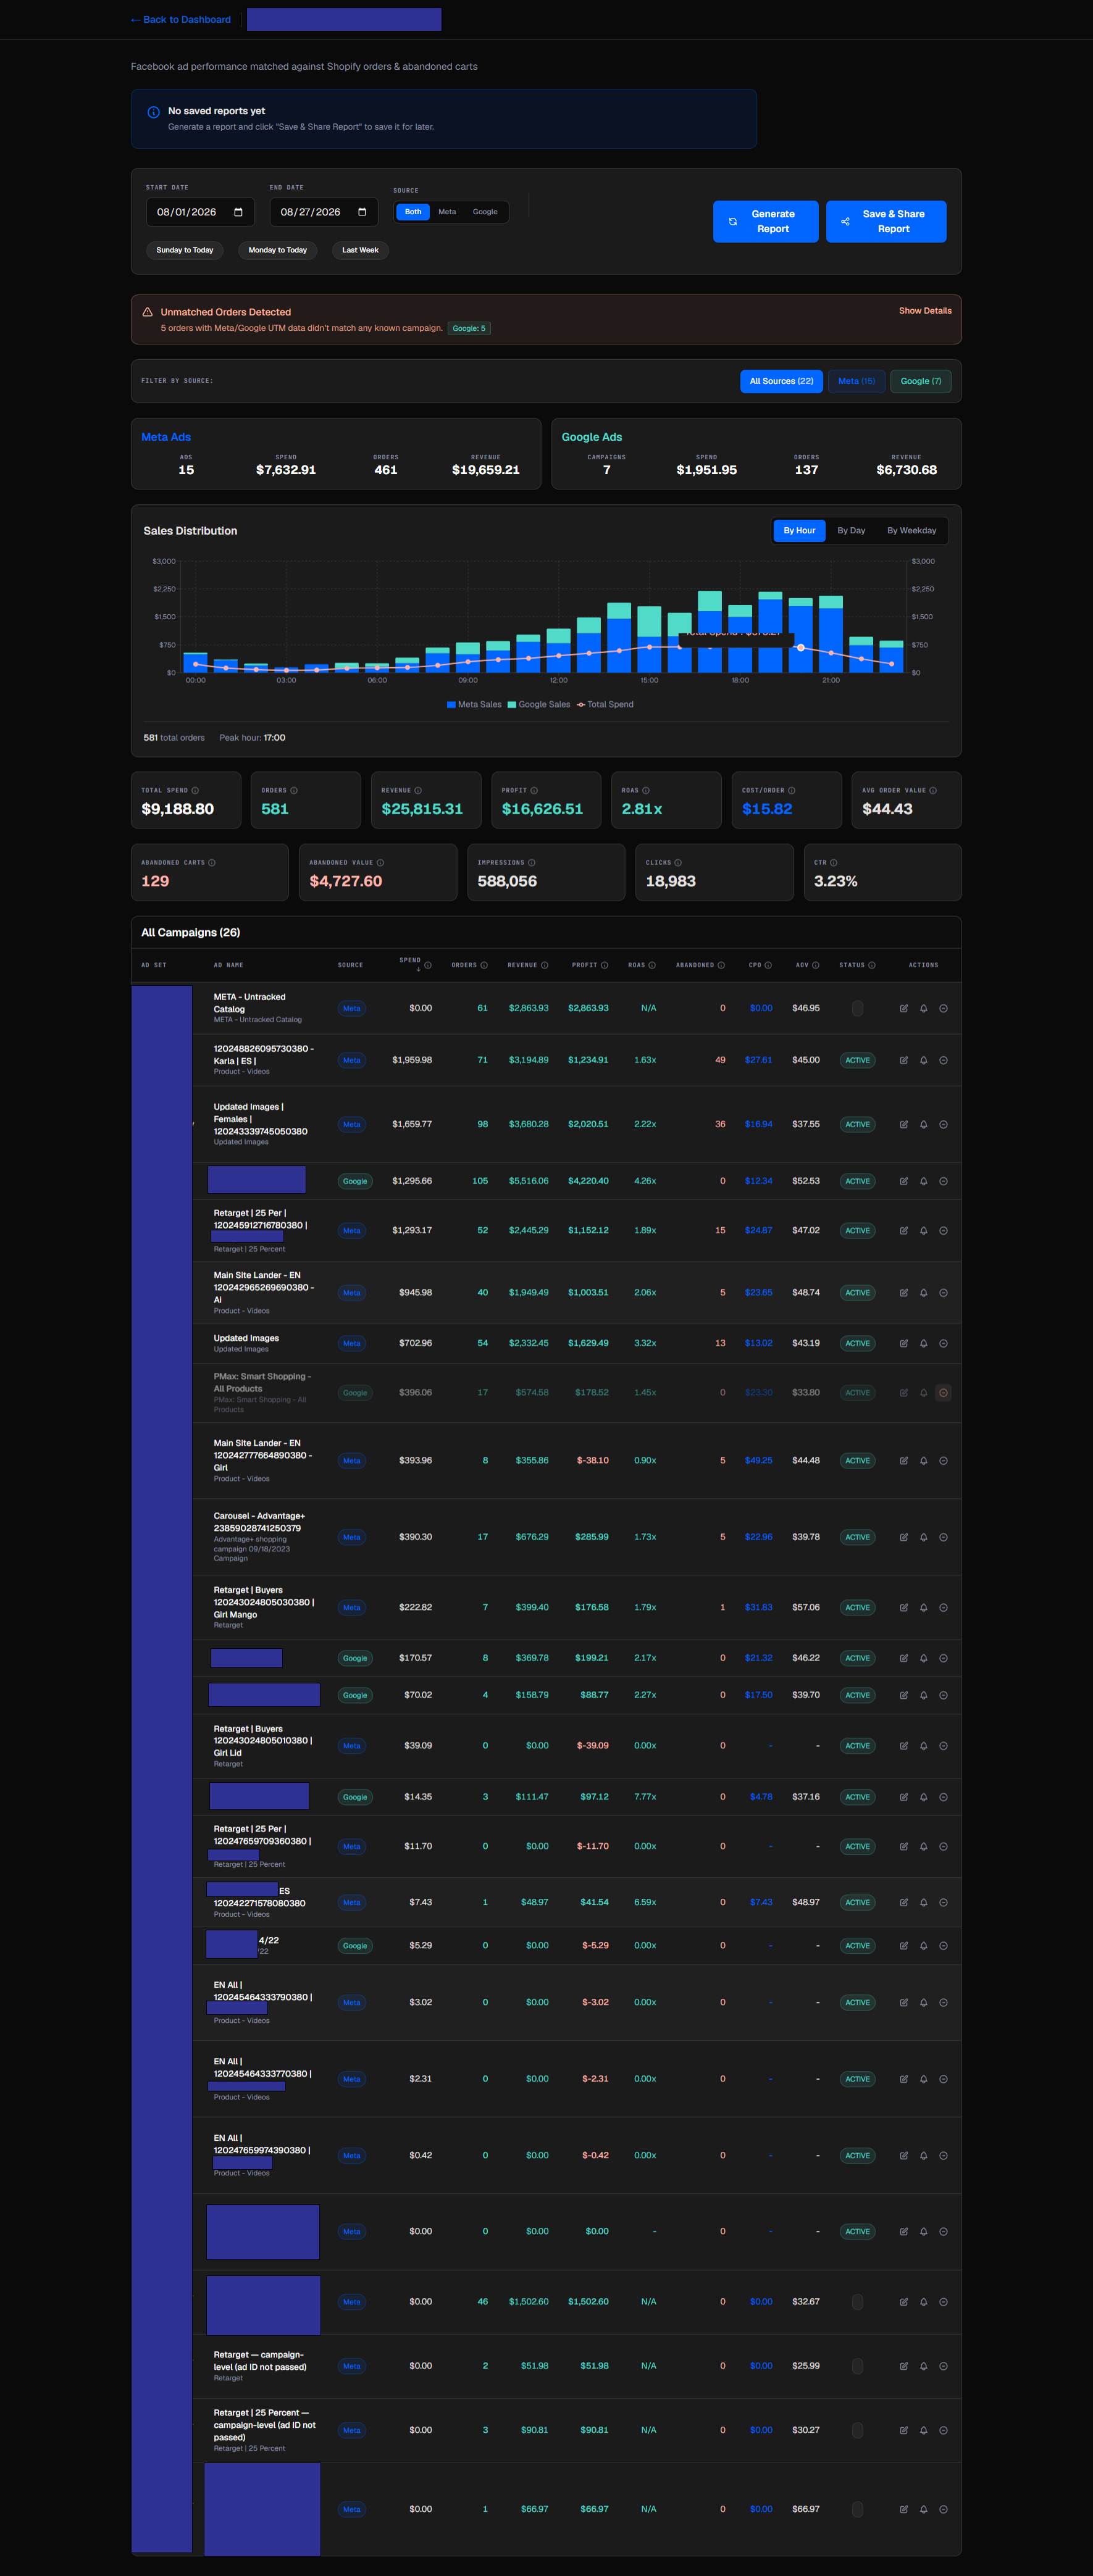The height and width of the screenshot is (2576, 1093).
Task: Select Google in the Source selector
Action: (x=485, y=212)
